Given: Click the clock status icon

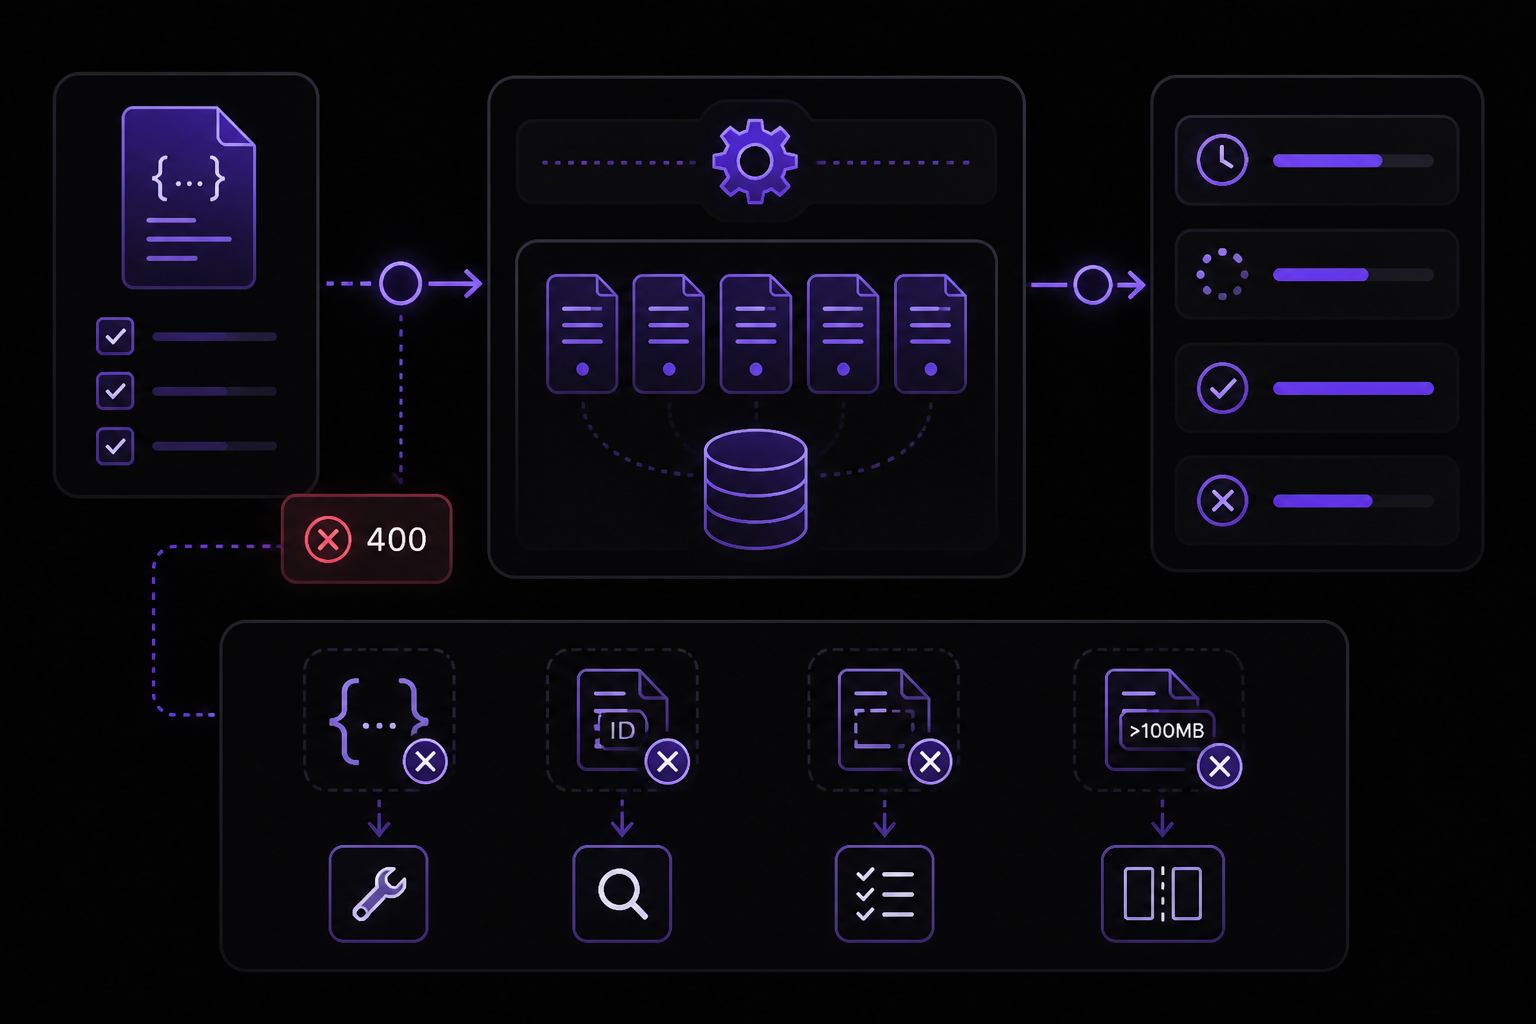Looking at the screenshot, I should tap(1222, 160).
